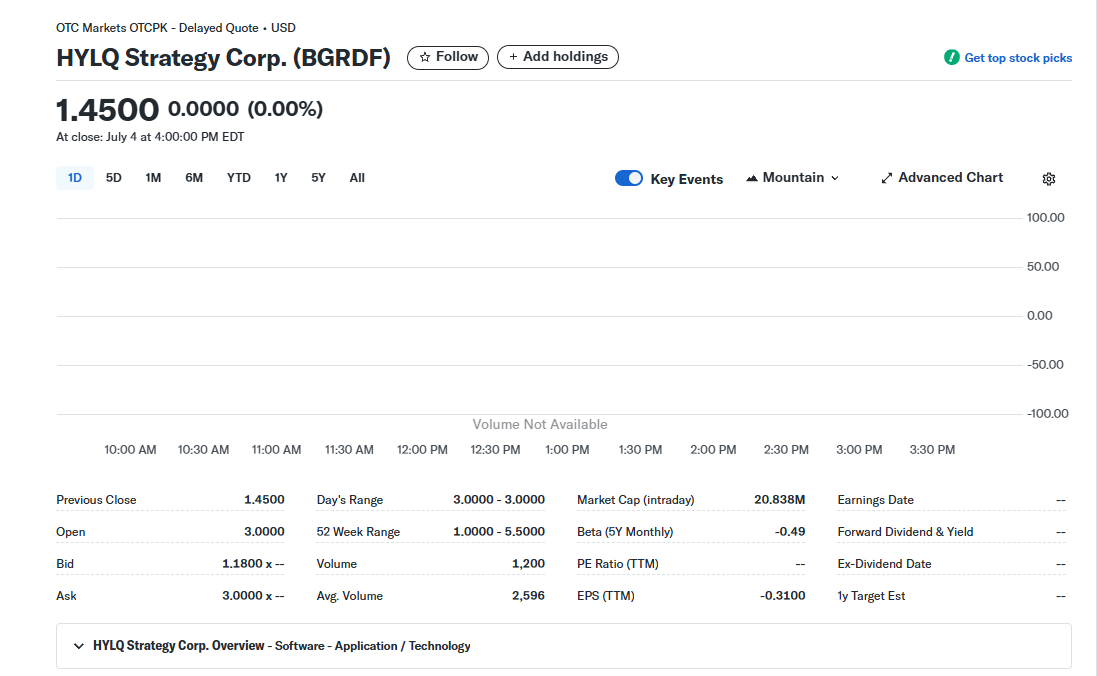1097x676 pixels.
Task: Click the star icon in Follow button
Action: tap(425, 57)
